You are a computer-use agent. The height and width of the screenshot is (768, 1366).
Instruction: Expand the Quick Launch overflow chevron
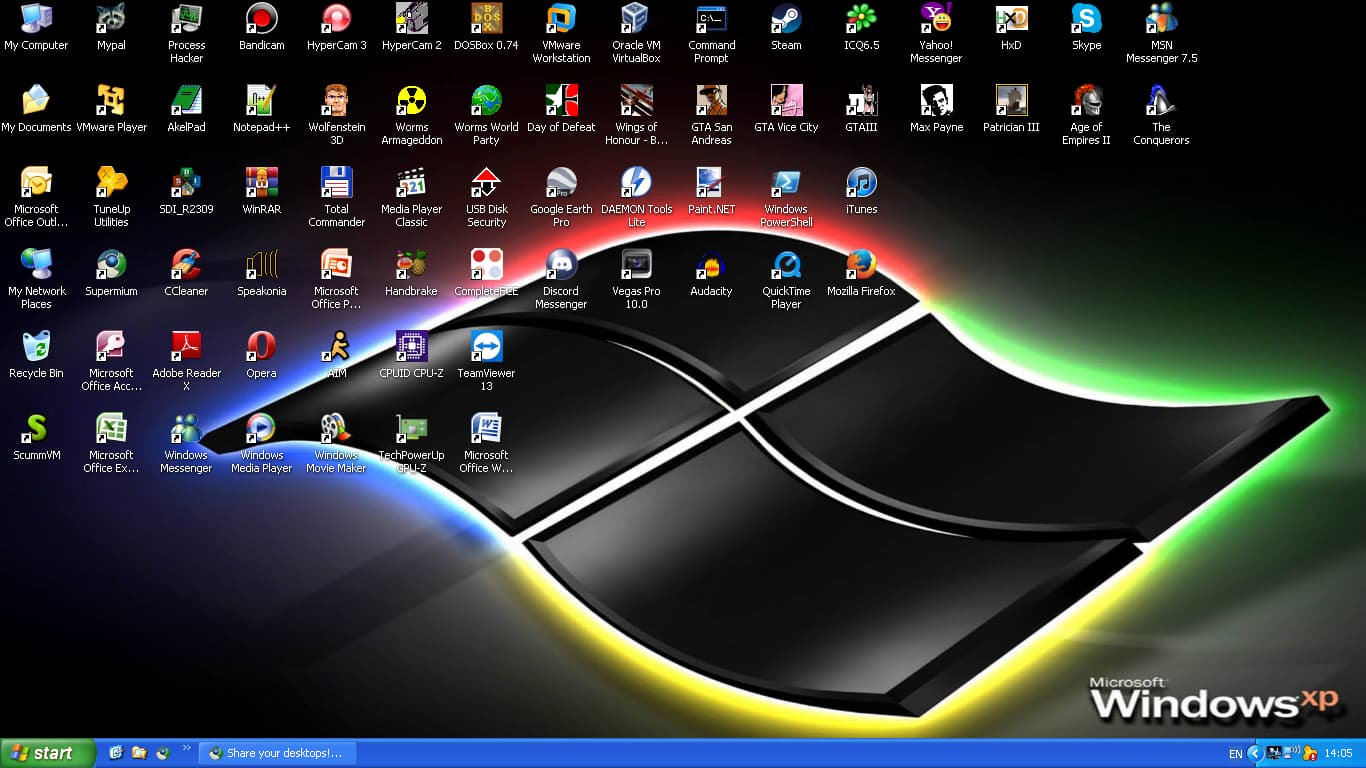(x=186, y=748)
